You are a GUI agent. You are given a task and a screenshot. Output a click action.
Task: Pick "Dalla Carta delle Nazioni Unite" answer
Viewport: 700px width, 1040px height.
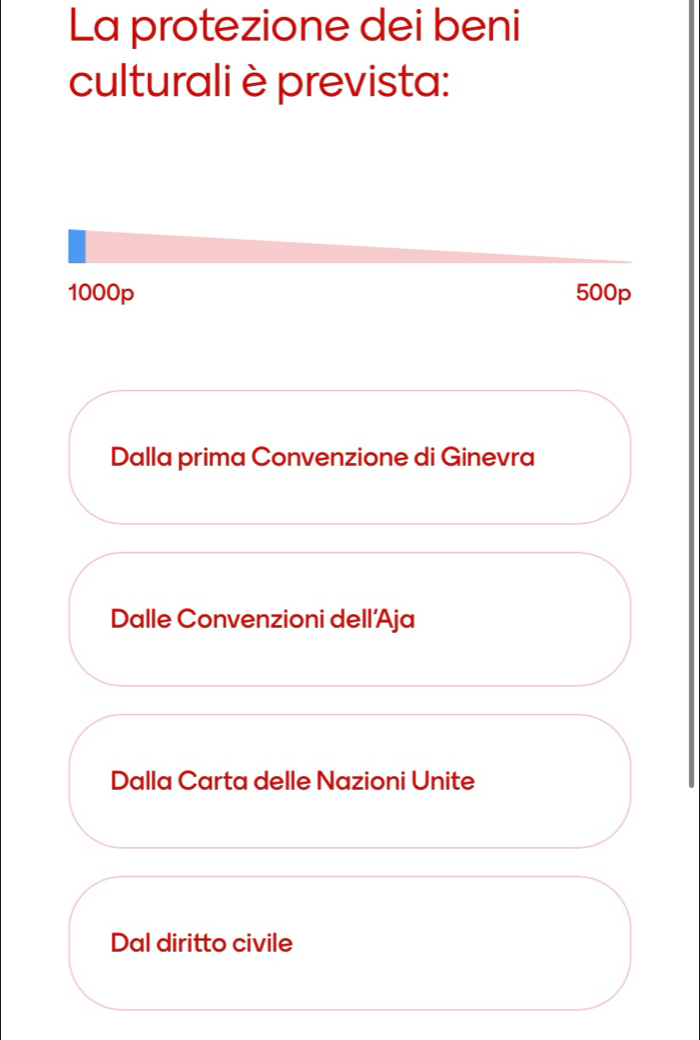350,781
